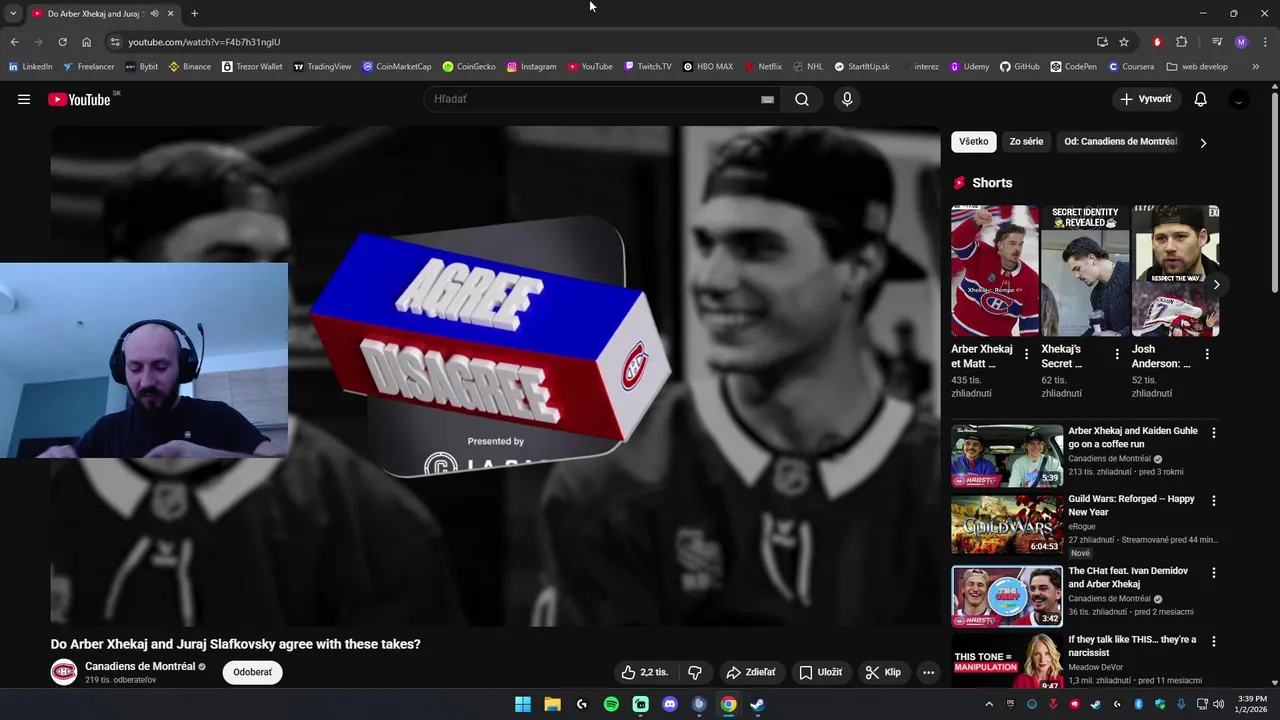Image resolution: width=1280 pixels, height=720 pixels.
Task: Open the Twitch.TV bookmark
Action: tap(648, 67)
